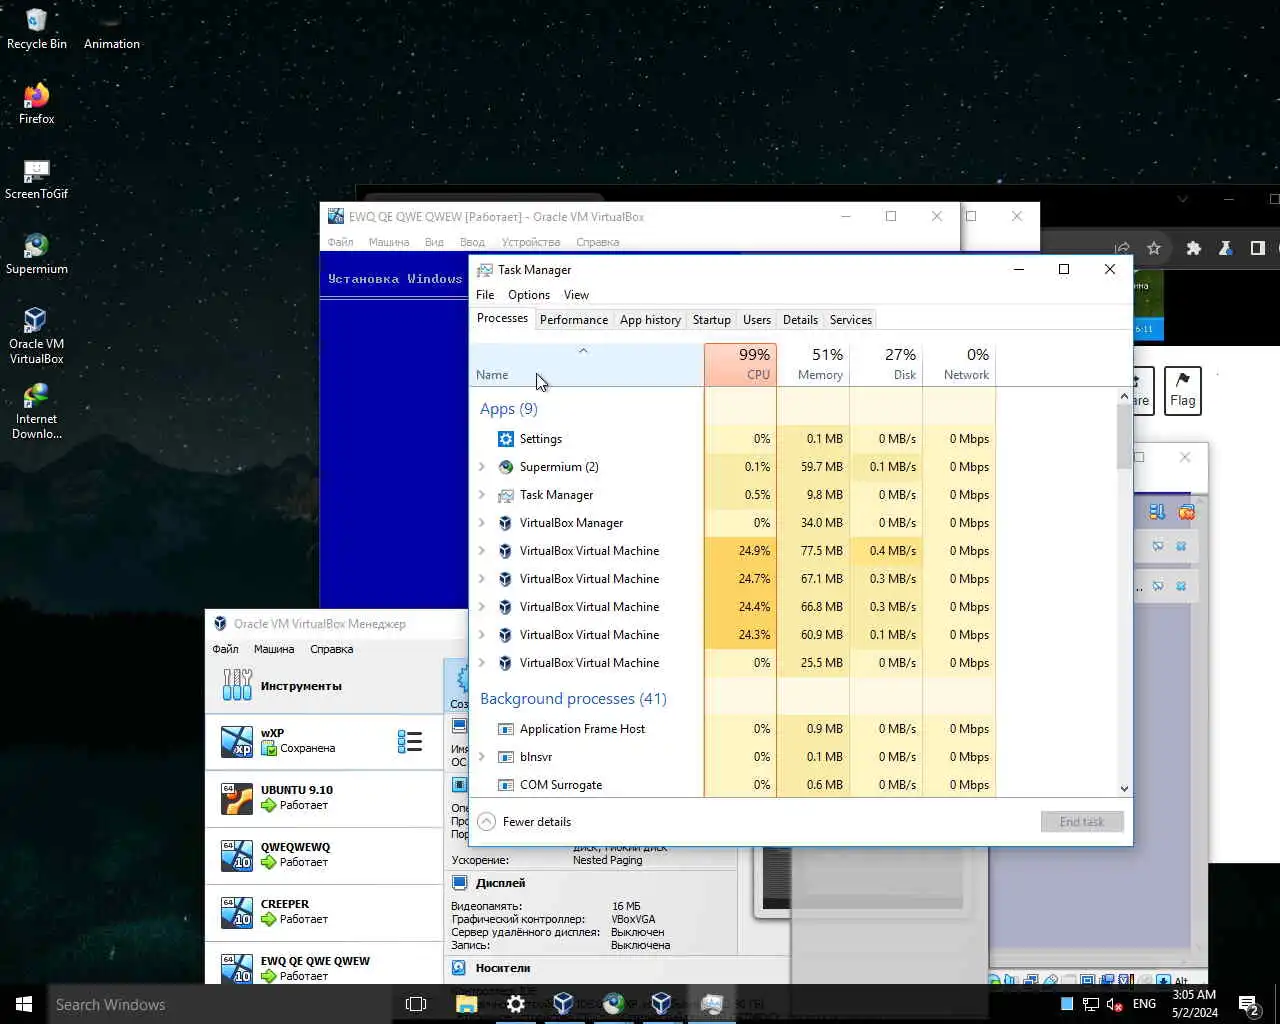
Task: Click the VirtualBox Manager process icon
Action: coord(505,523)
